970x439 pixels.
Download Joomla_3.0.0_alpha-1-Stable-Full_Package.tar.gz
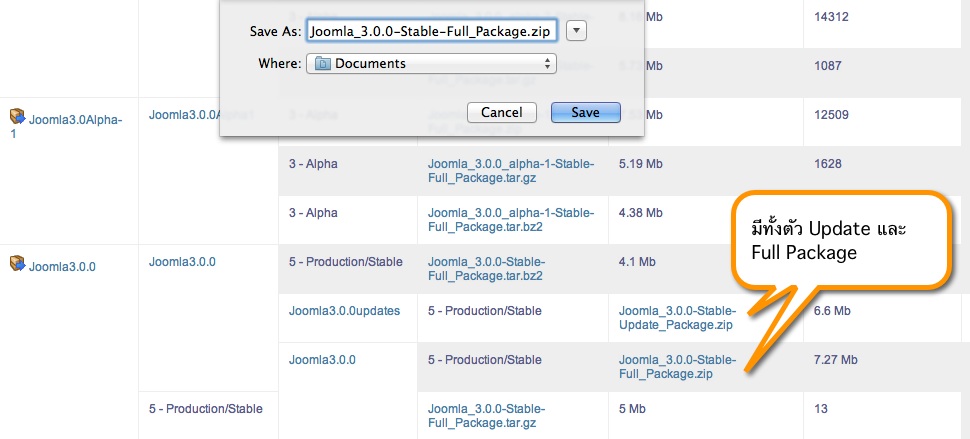click(x=511, y=171)
